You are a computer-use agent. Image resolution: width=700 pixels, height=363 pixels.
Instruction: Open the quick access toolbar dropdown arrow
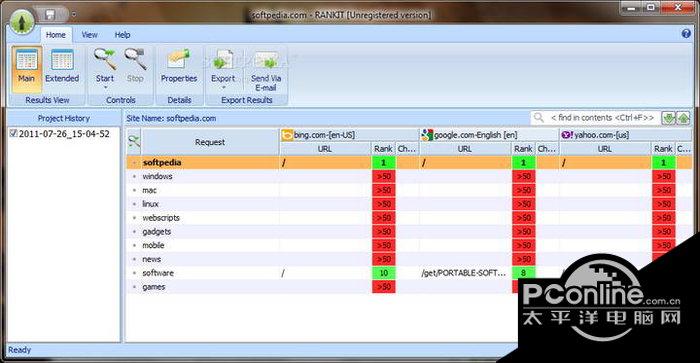coord(74,15)
